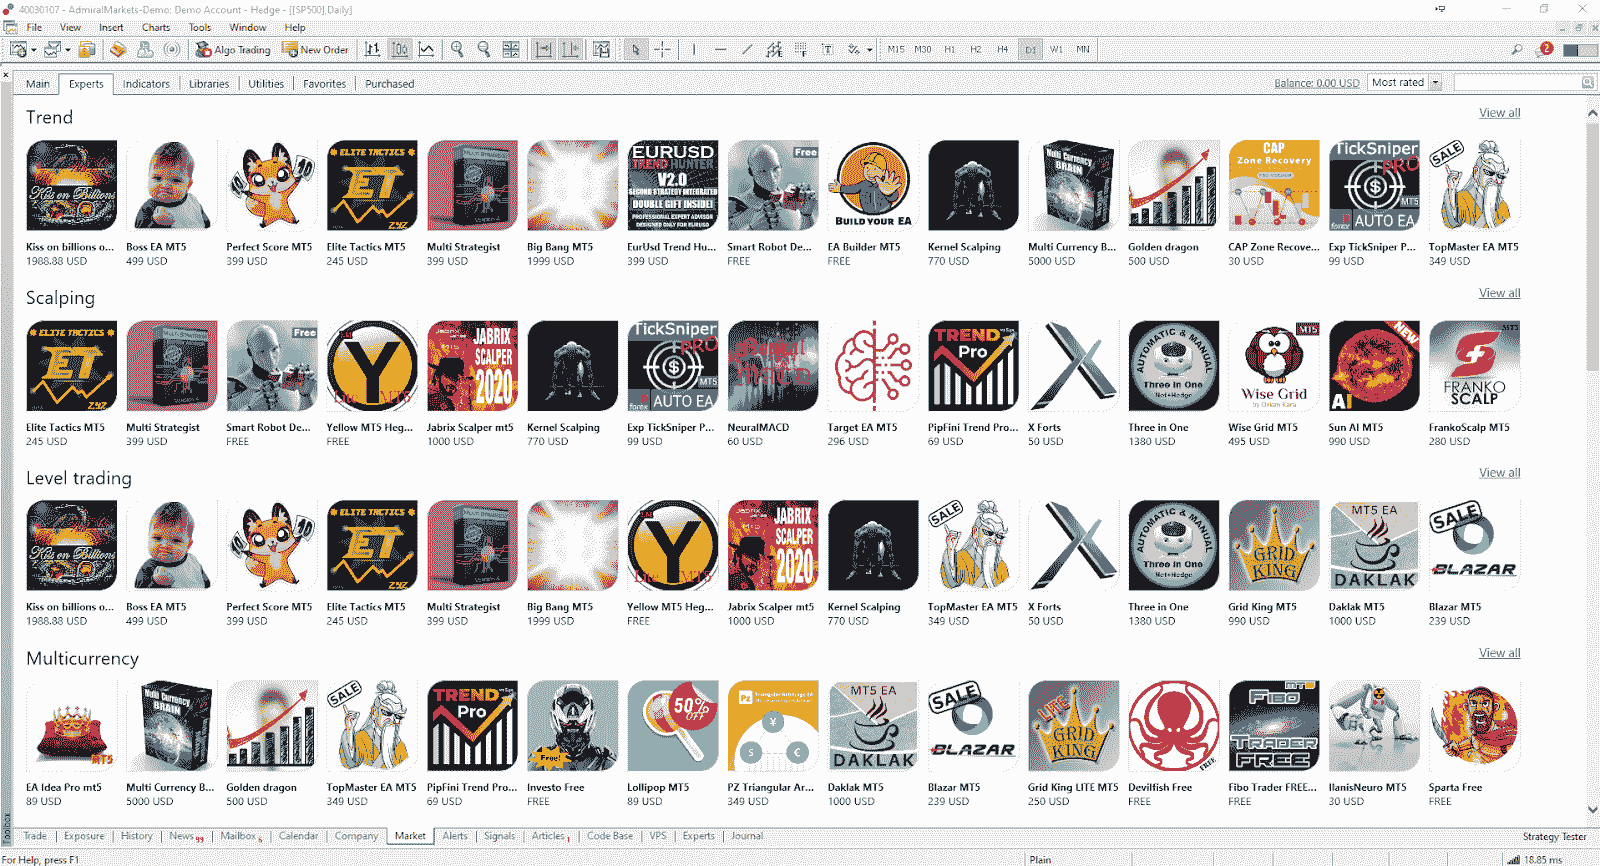1600x866 pixels.
Task: Open the Charts menu
Action: (x=156, y=27)
